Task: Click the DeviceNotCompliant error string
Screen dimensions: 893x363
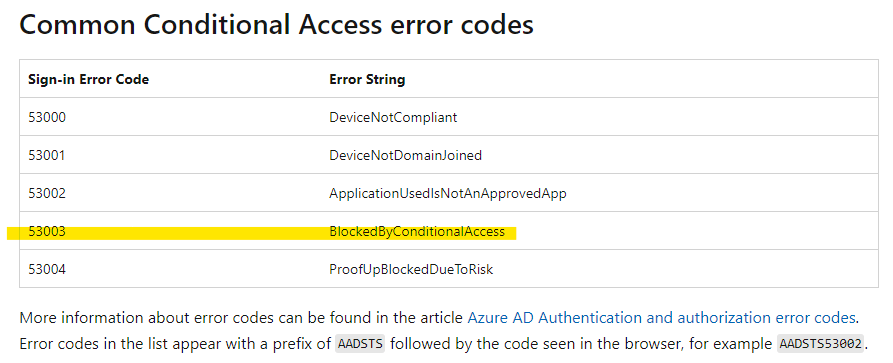Action: click(x=393, y=117)
